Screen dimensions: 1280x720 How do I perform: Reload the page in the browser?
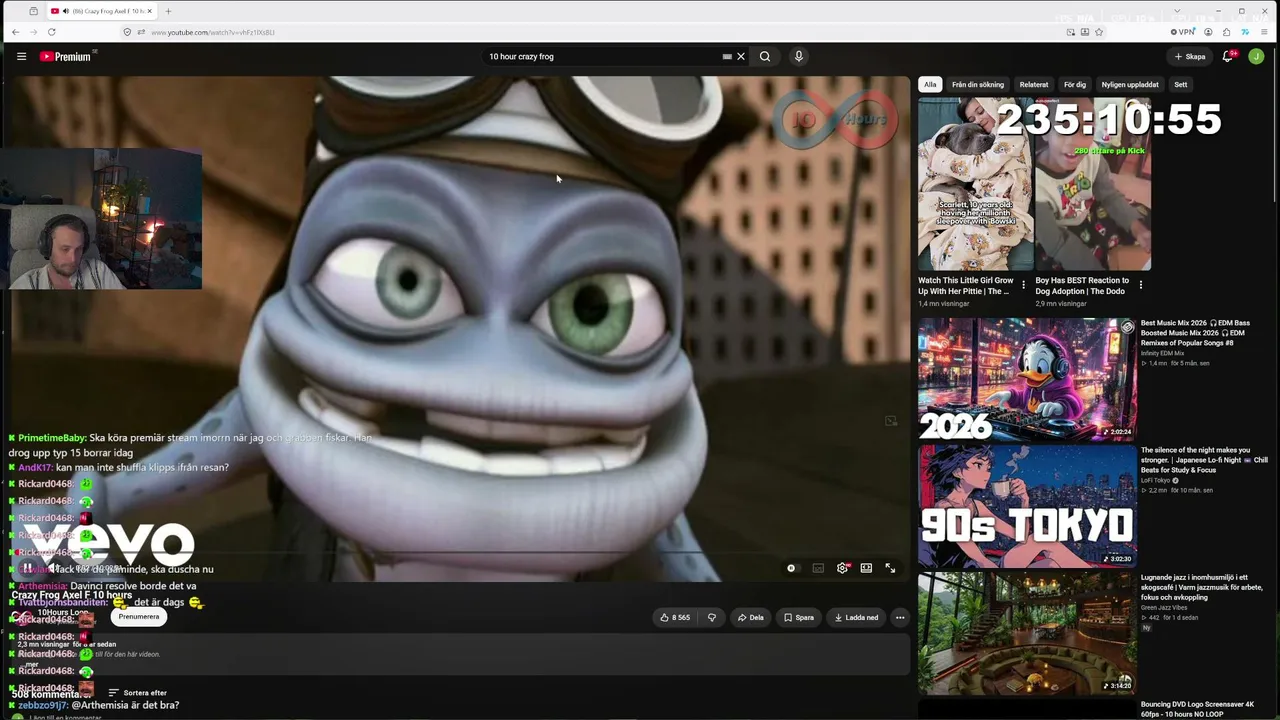coord(51,32)
